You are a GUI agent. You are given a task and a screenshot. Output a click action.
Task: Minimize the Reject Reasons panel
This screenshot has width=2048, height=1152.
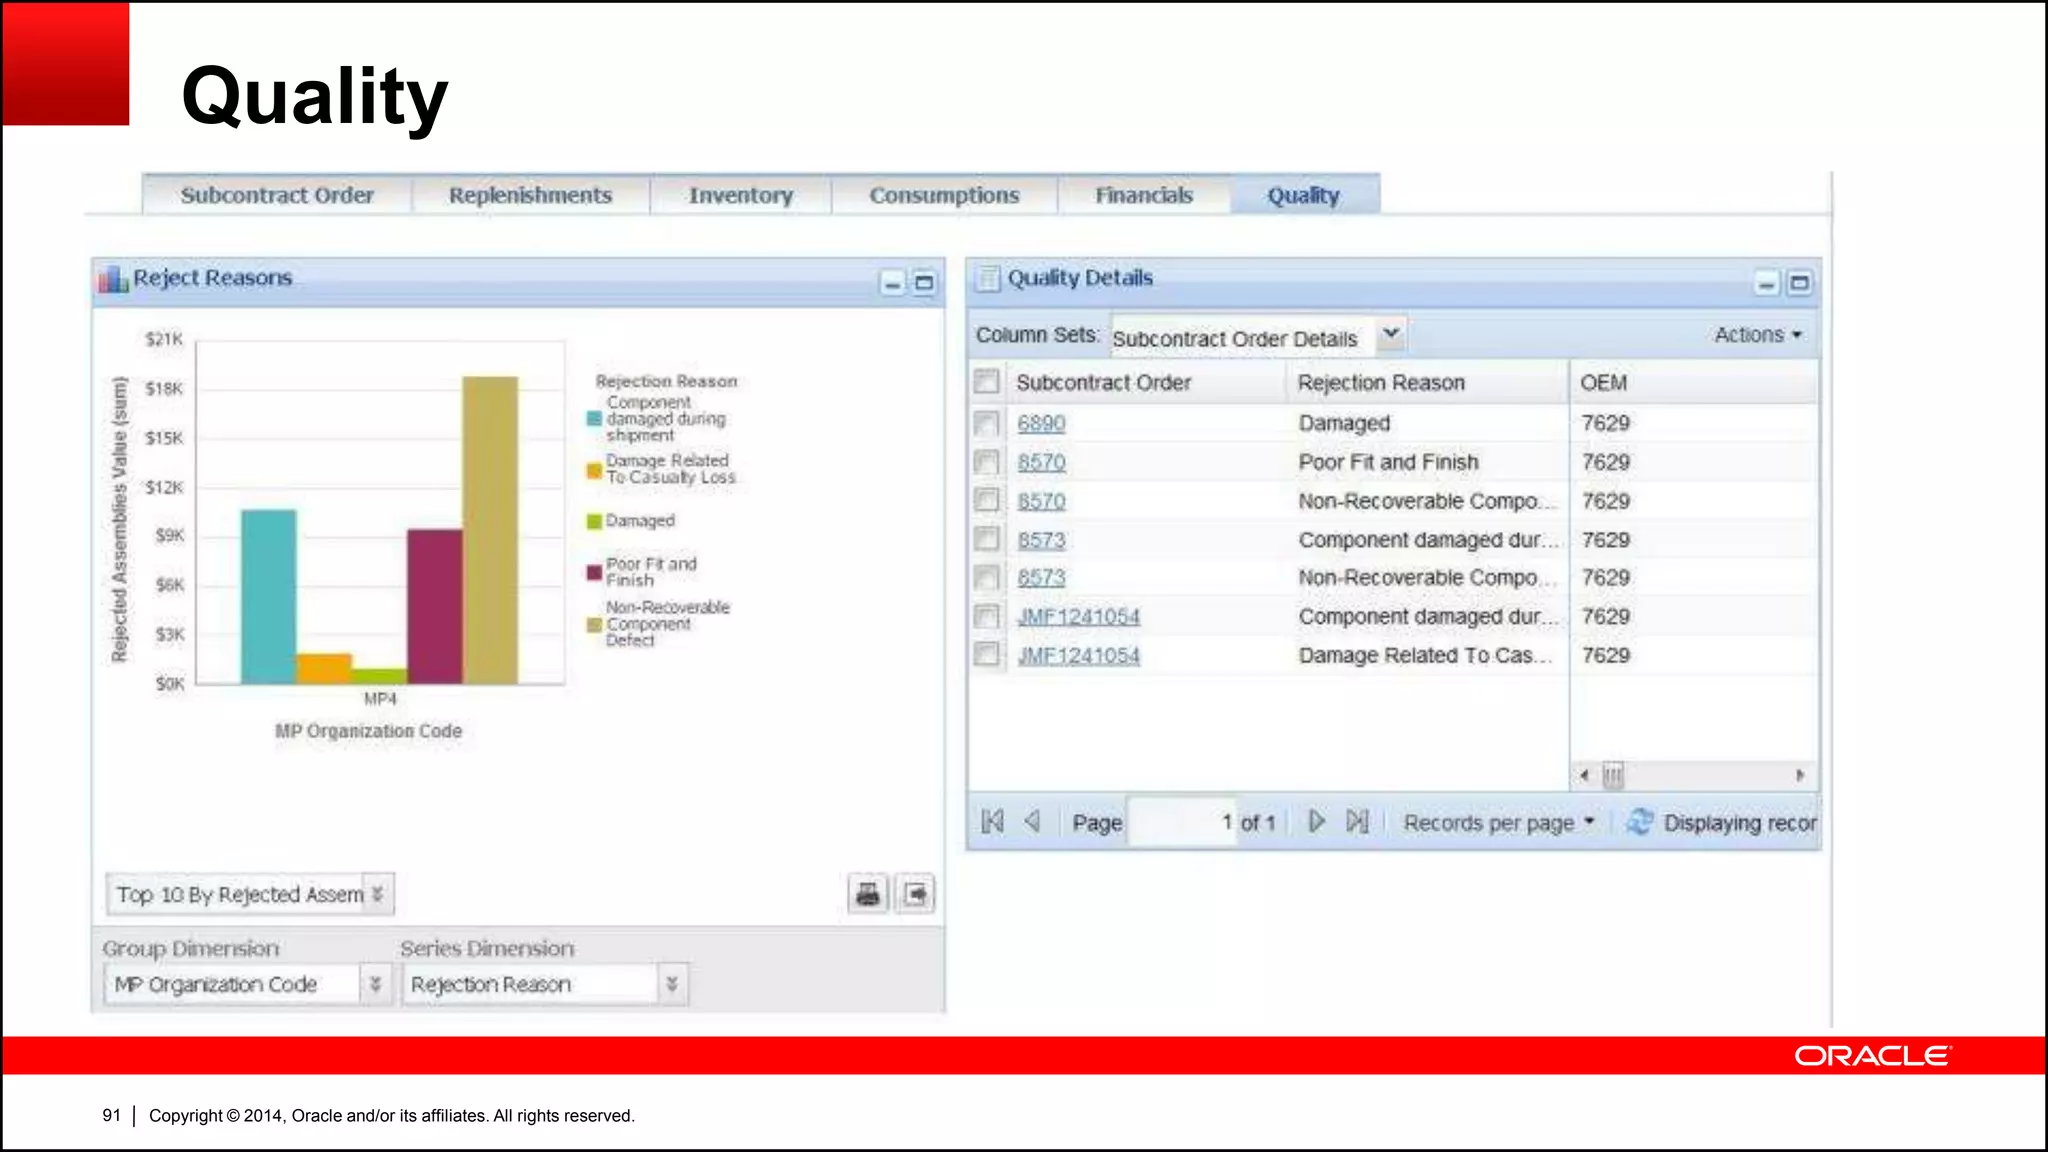pos(892,283)
